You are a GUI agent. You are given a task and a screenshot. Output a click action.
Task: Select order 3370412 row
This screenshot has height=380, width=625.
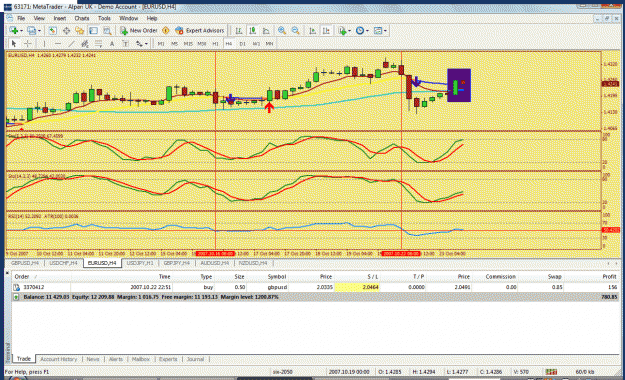(315, 287)
